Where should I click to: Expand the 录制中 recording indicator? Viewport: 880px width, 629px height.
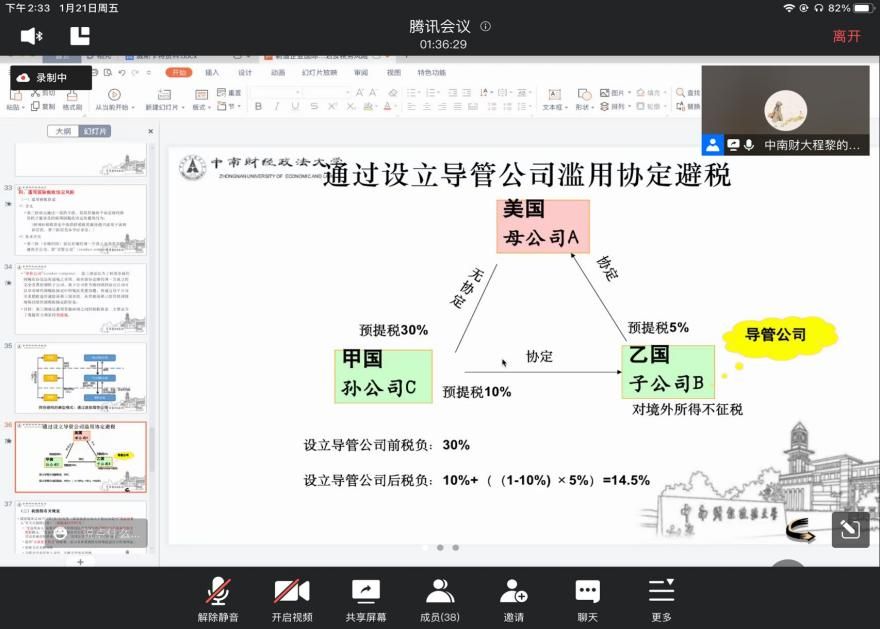coord(50,78)
